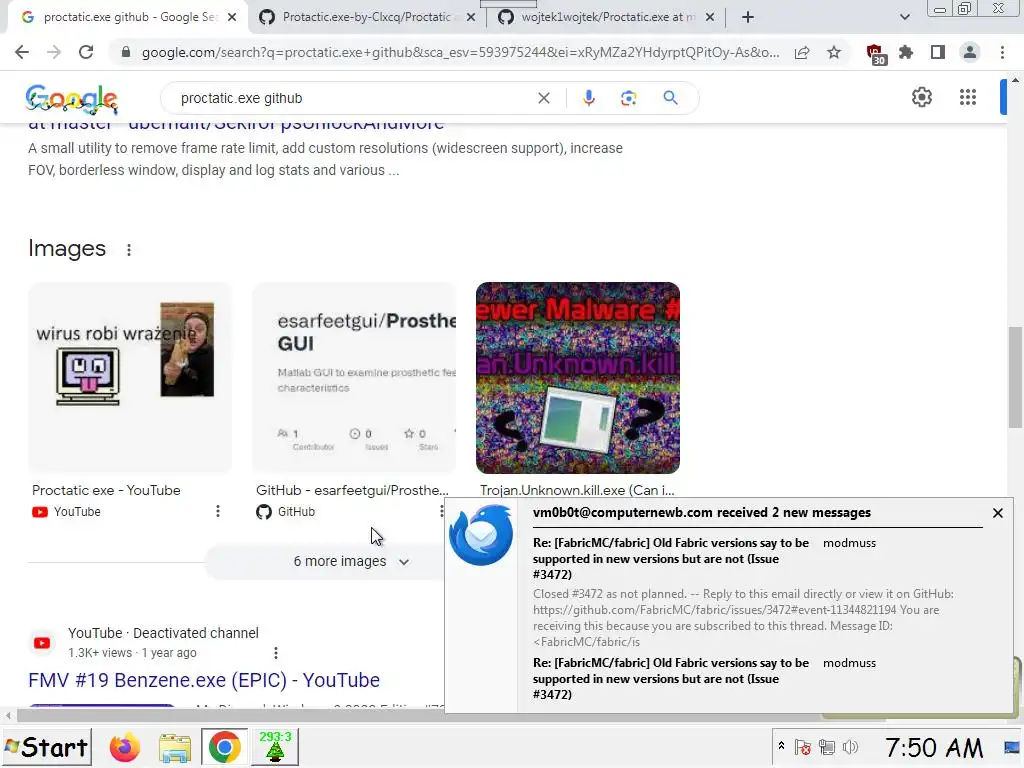Show hidden system tray icons

pyautogui.click(x=781, y=746)
